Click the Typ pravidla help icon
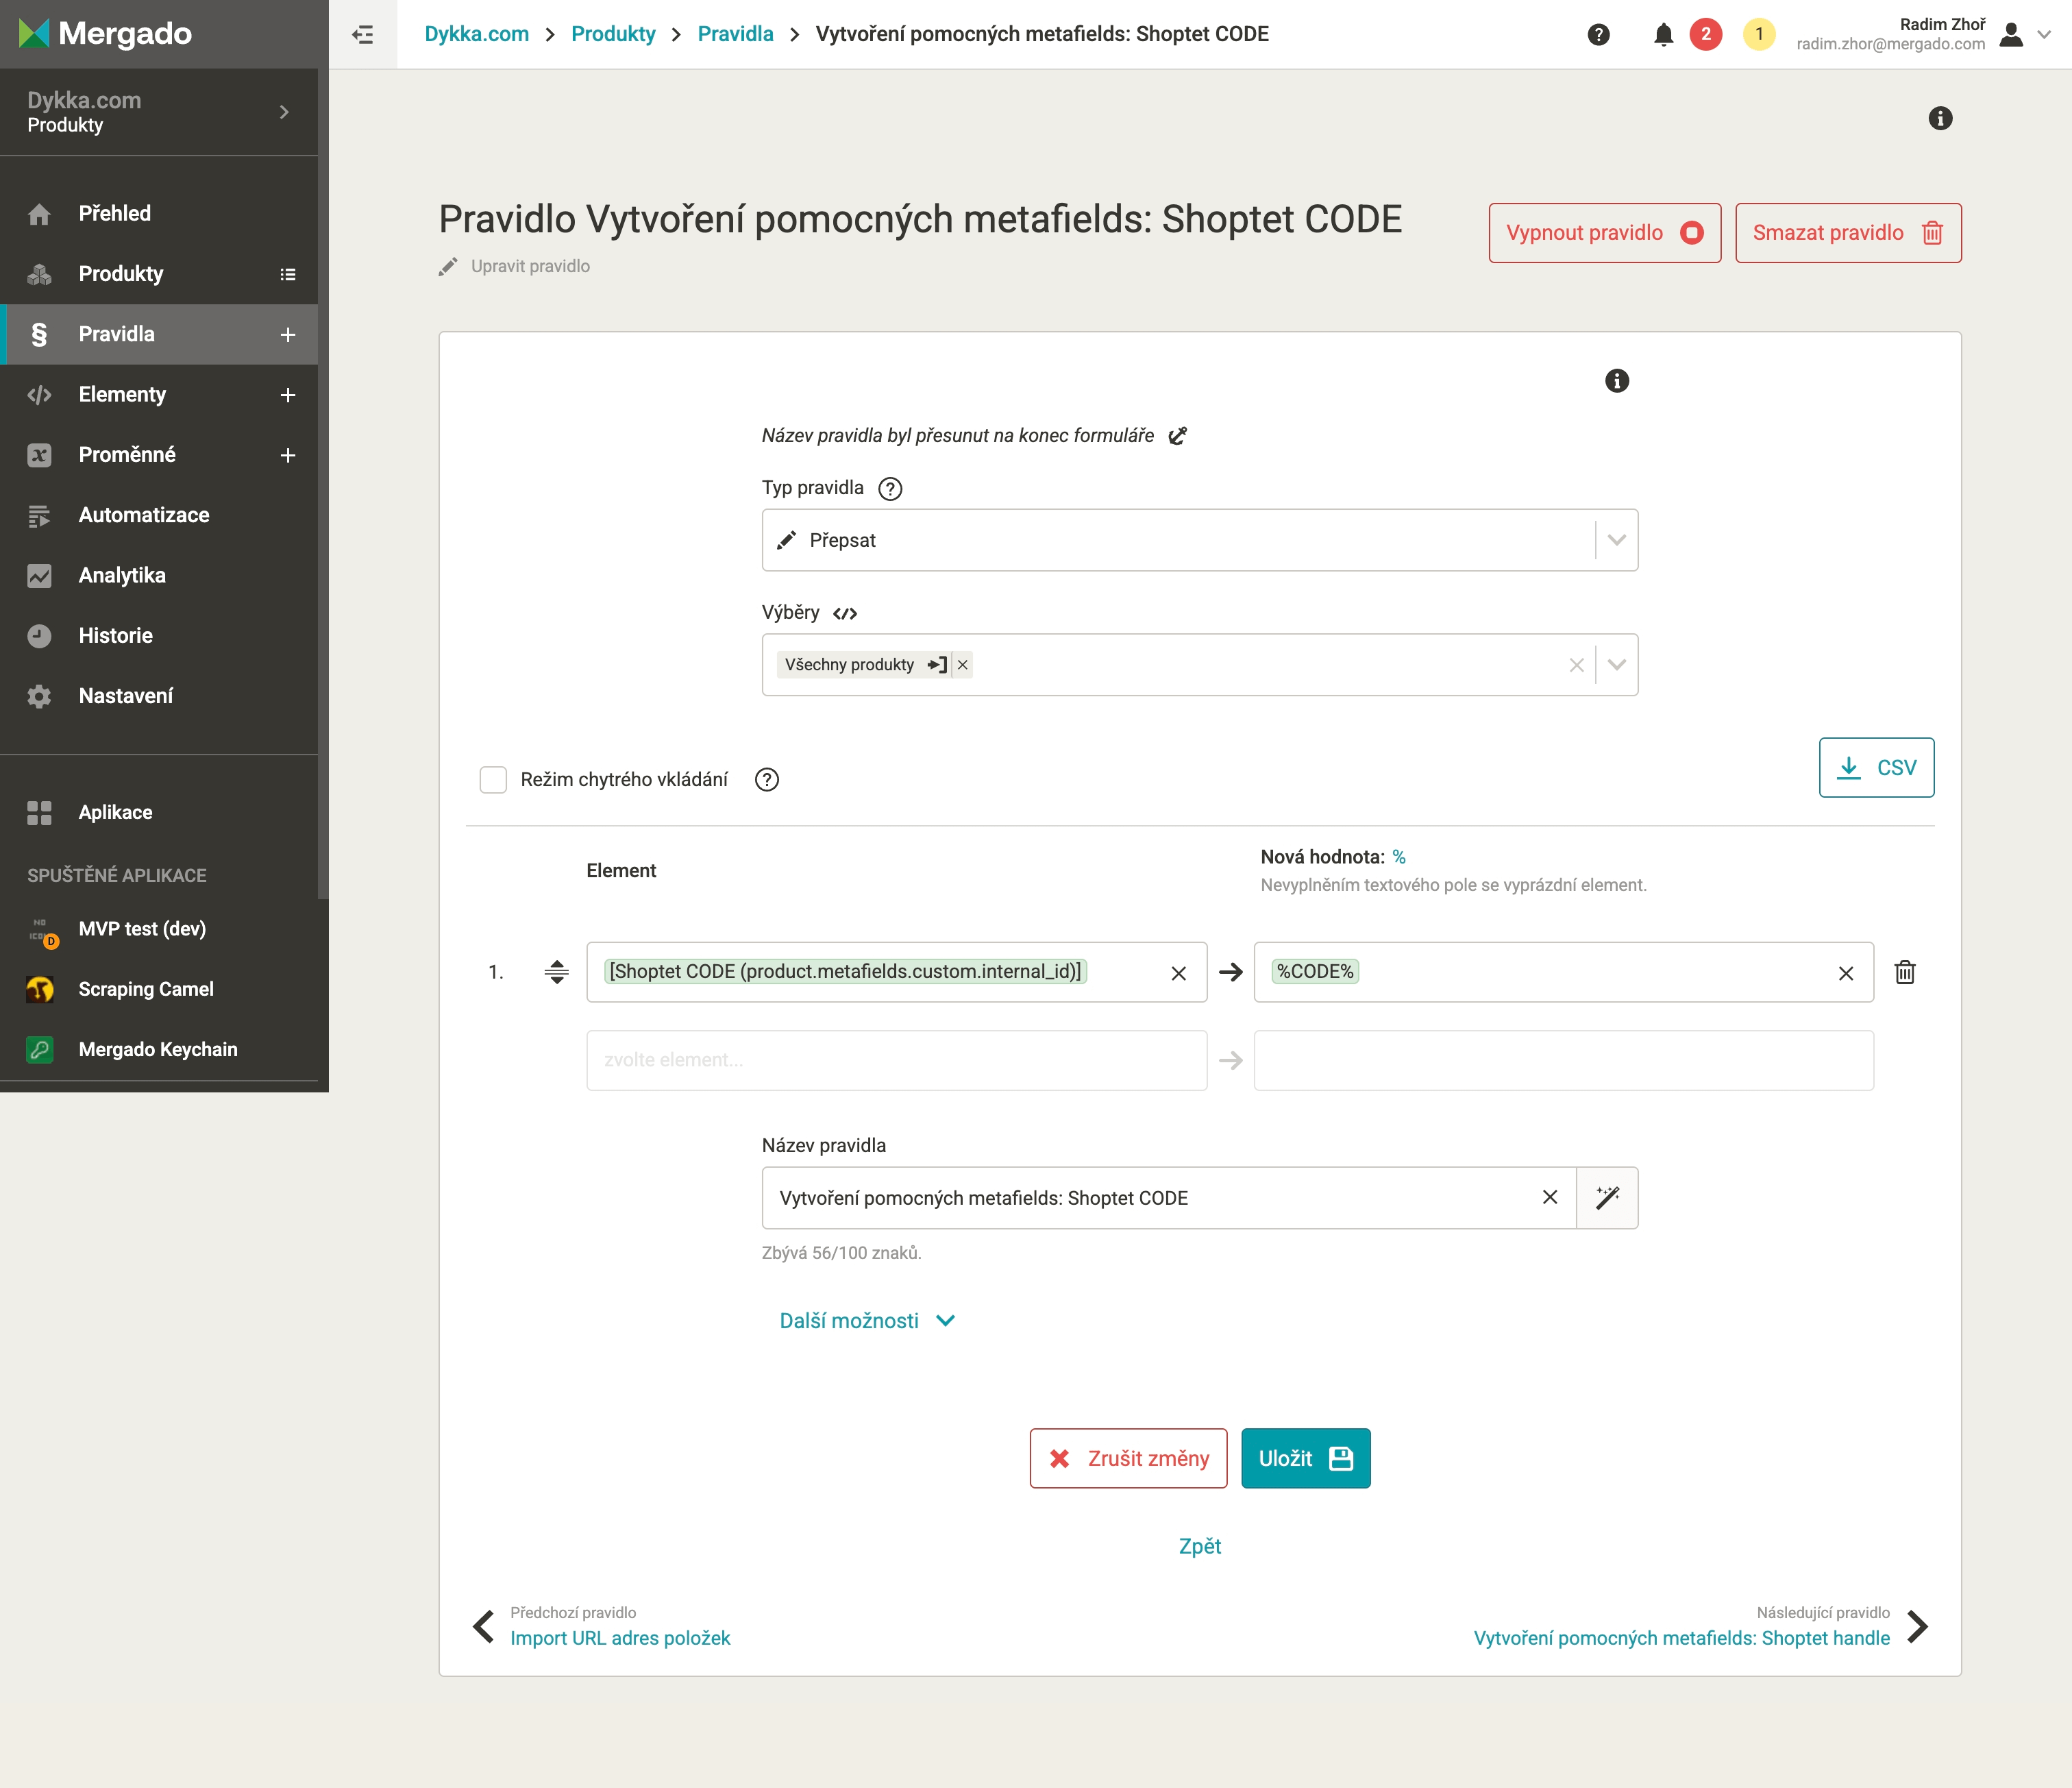 889,489
